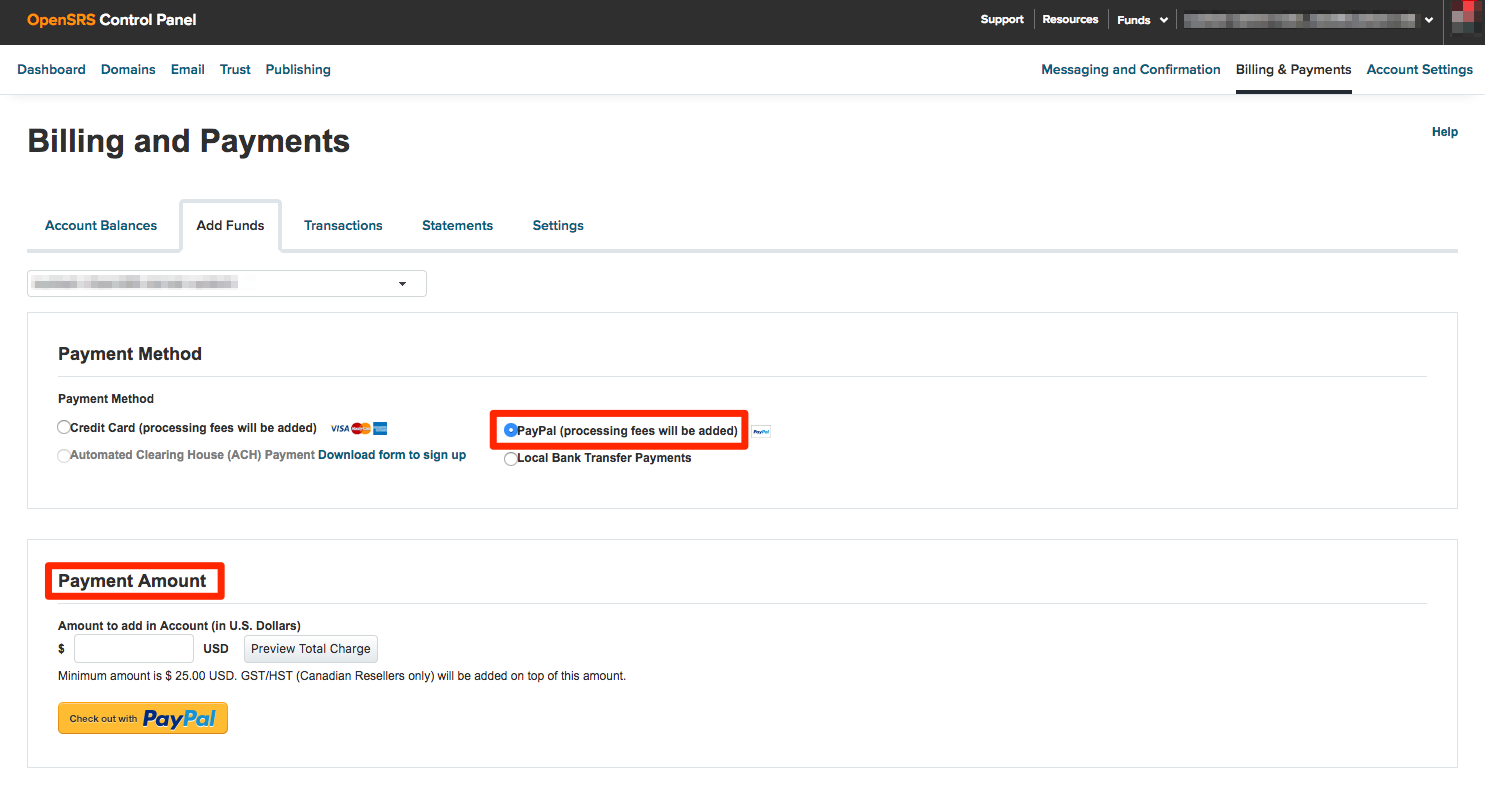Open the Transactions tab
Screen dimensions: 1485x800
pos(343,226)
